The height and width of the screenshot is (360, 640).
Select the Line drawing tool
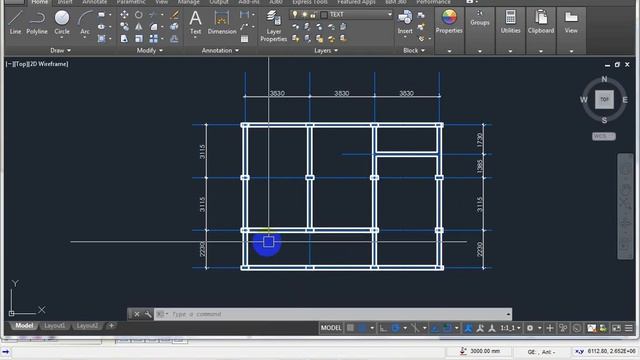point(15,22)
